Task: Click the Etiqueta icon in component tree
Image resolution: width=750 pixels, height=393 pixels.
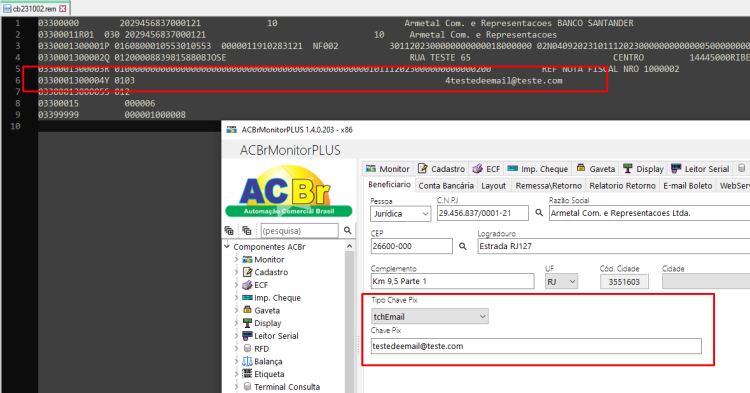Action: 247,374
